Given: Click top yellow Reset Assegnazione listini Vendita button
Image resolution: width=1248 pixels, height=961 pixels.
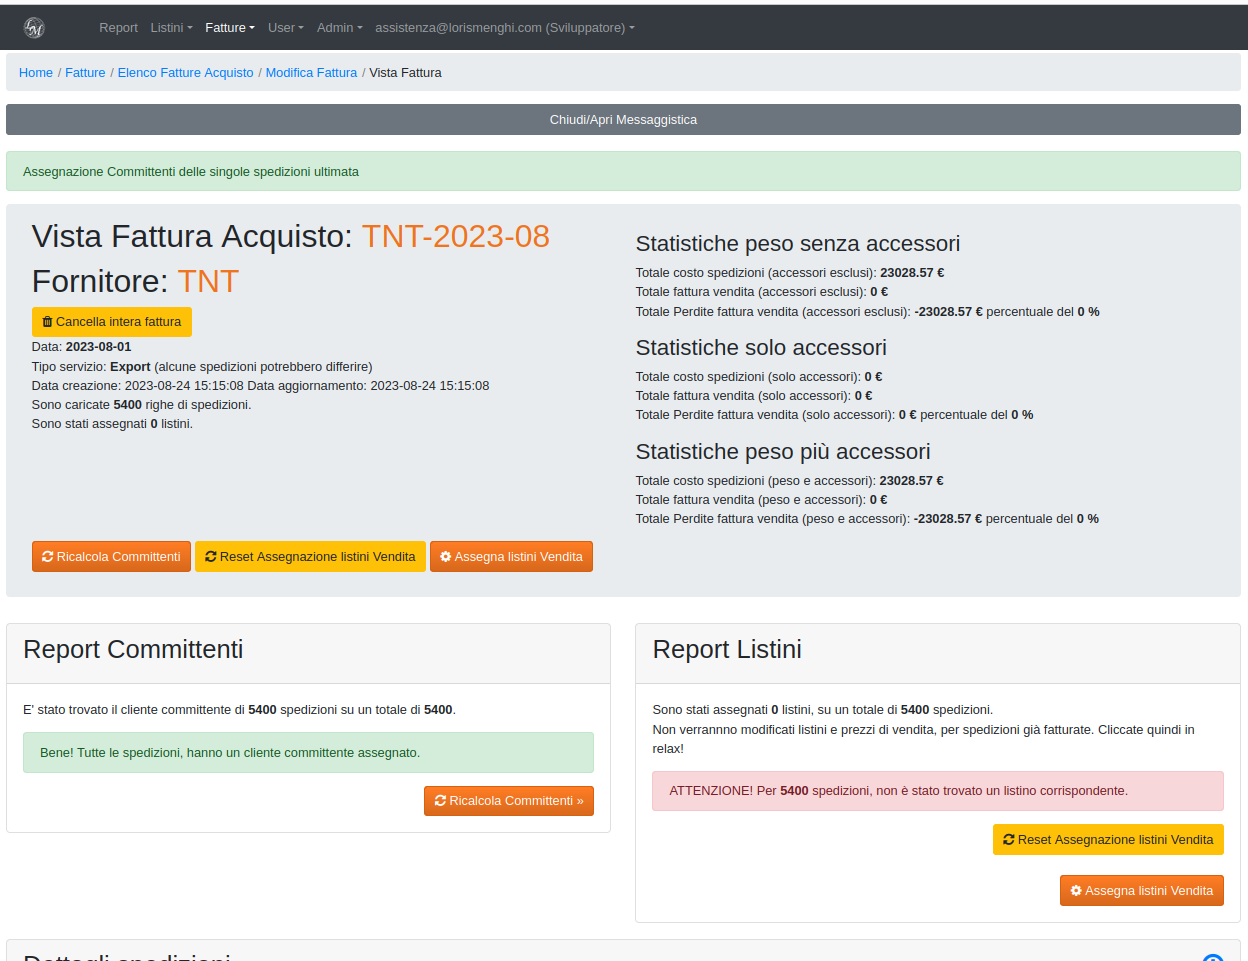Looking at the screenshot, I should [x=310, y=557].
